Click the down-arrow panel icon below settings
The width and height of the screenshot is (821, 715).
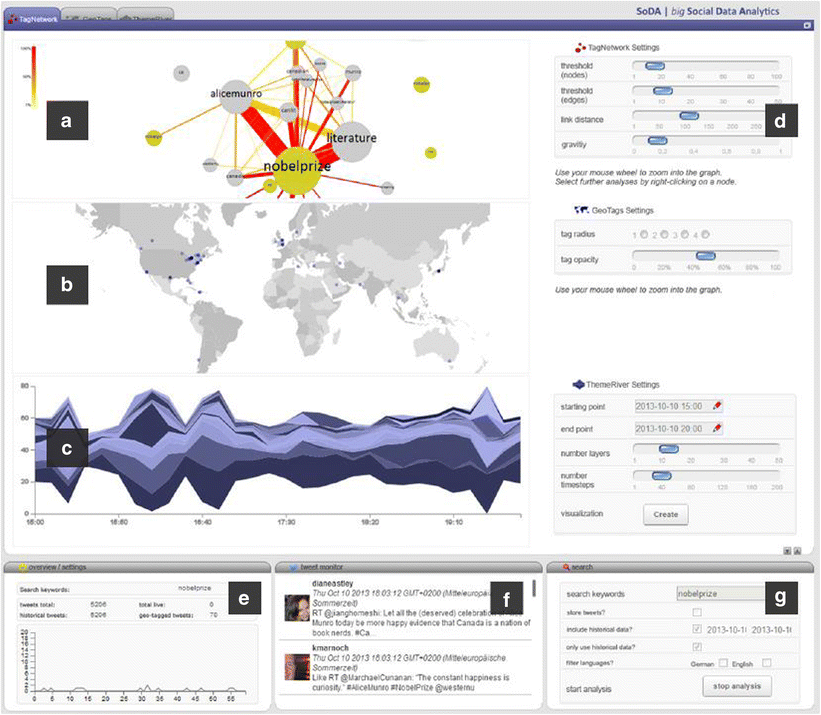click(787, 551)
